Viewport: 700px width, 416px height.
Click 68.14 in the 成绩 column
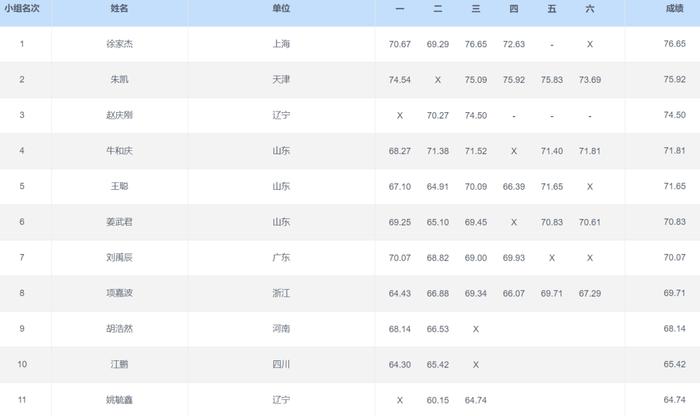coord(675,329)
